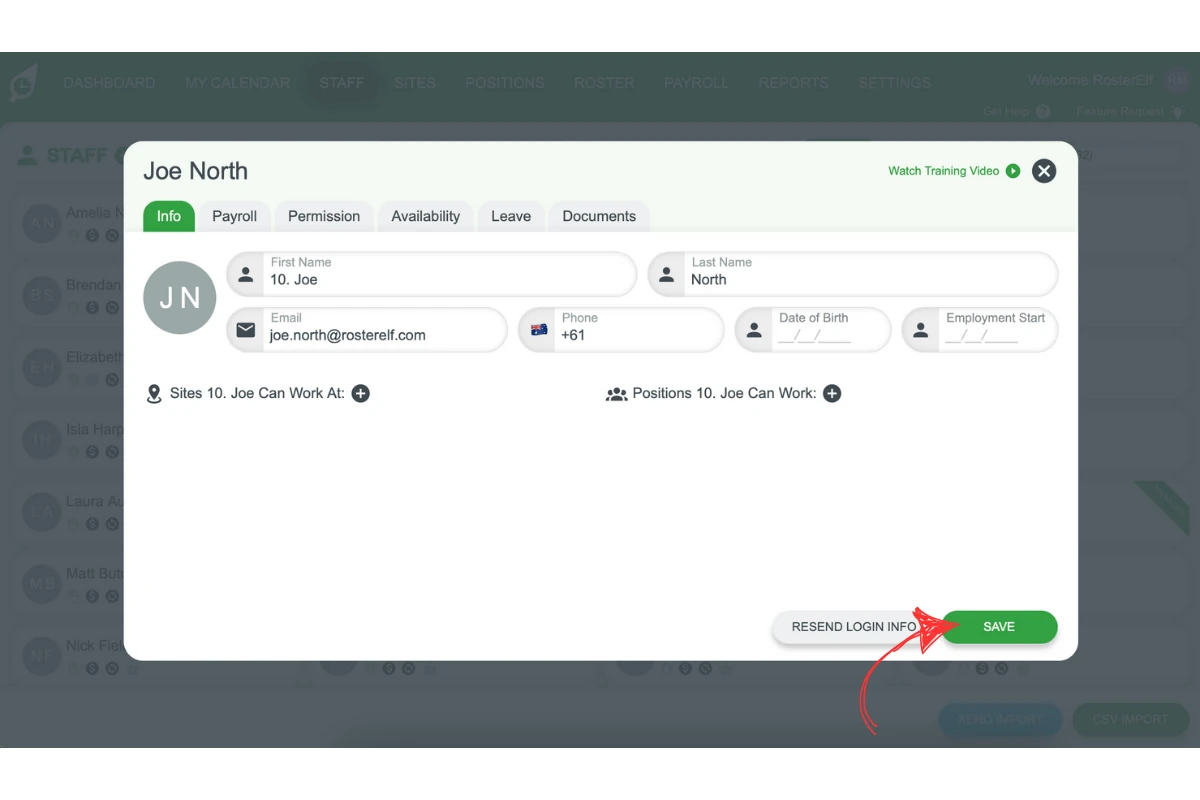The height and width of the screenshot is (800, 1200).
Task: Click the envelope icon in Email field
Action: pyautogui.click(x=246, y=329)
